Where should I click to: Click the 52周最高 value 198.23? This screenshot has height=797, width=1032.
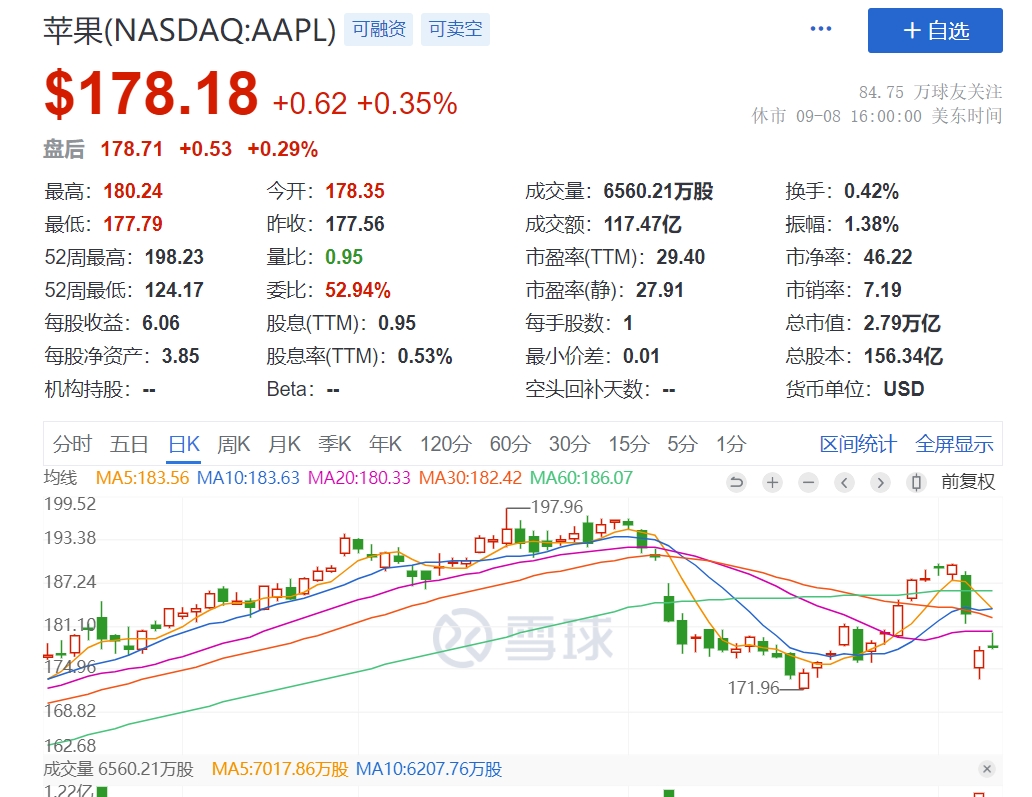click(x=174, y=257)
